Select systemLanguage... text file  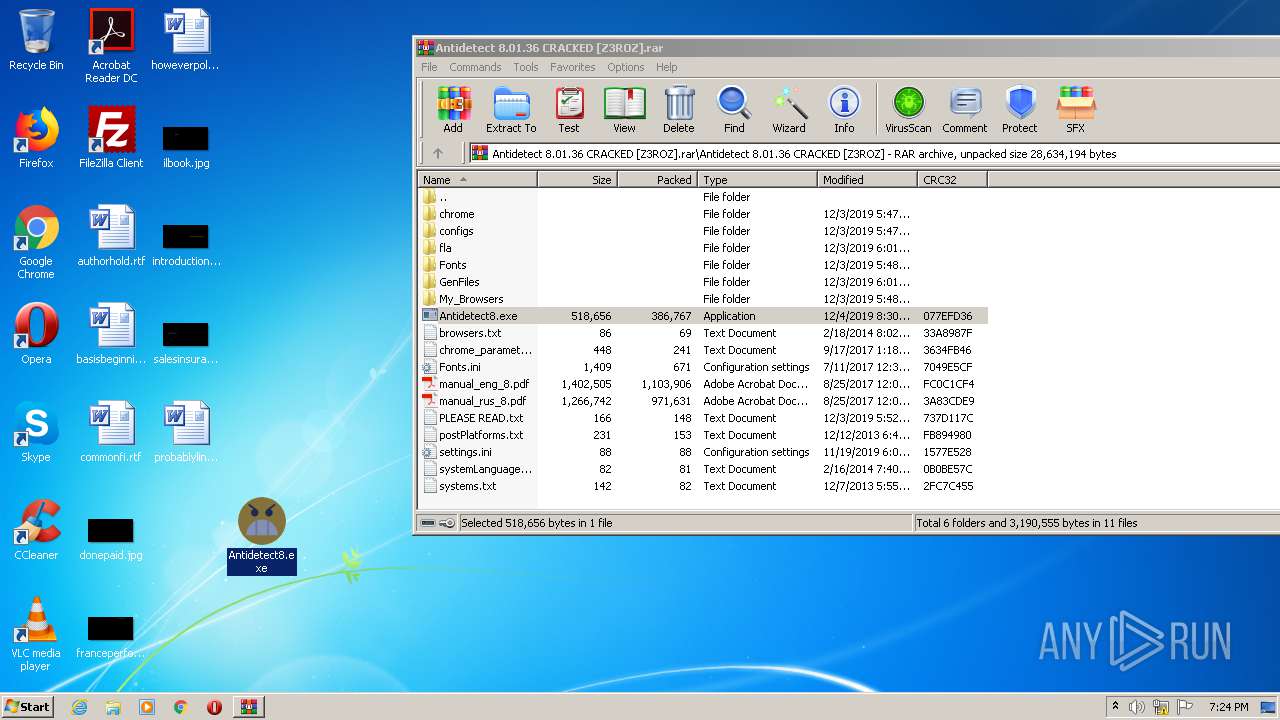702,469
